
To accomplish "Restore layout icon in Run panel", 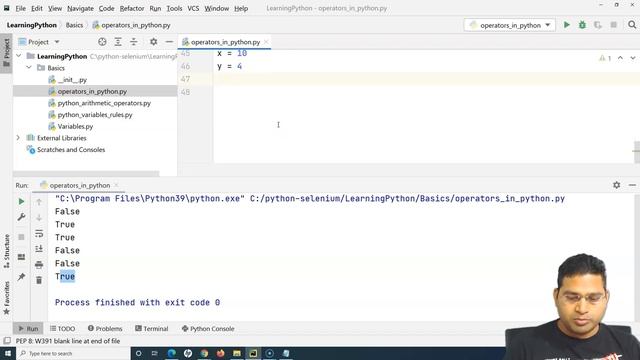I will point(21,257).
